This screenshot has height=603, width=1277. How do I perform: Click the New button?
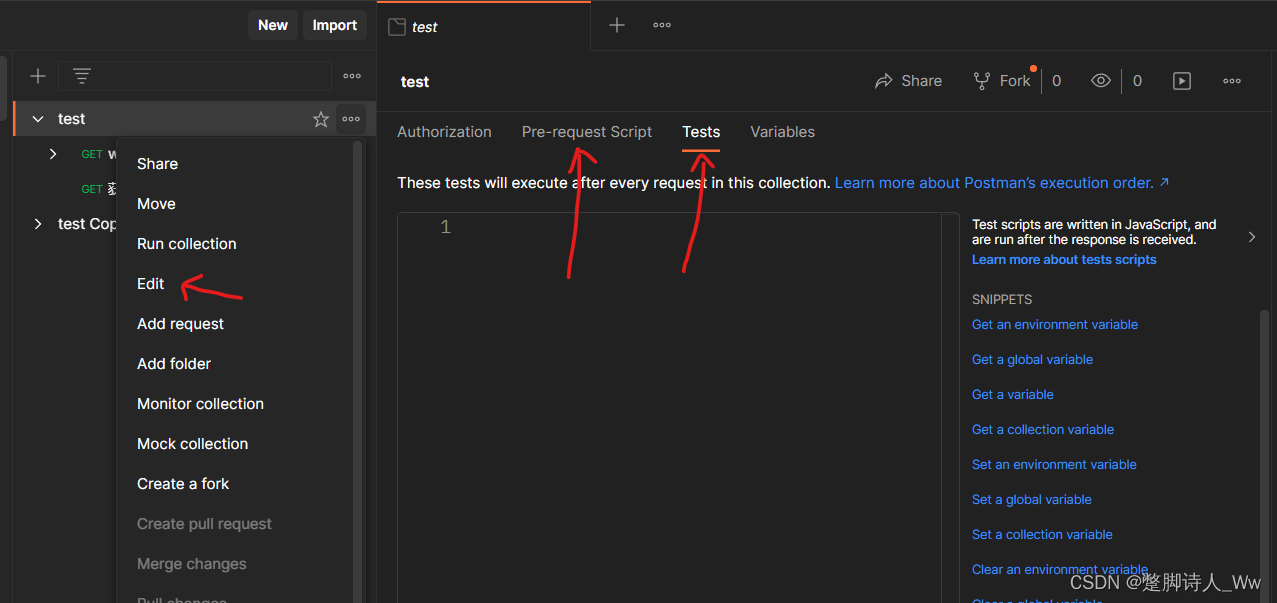click(273, 25)
